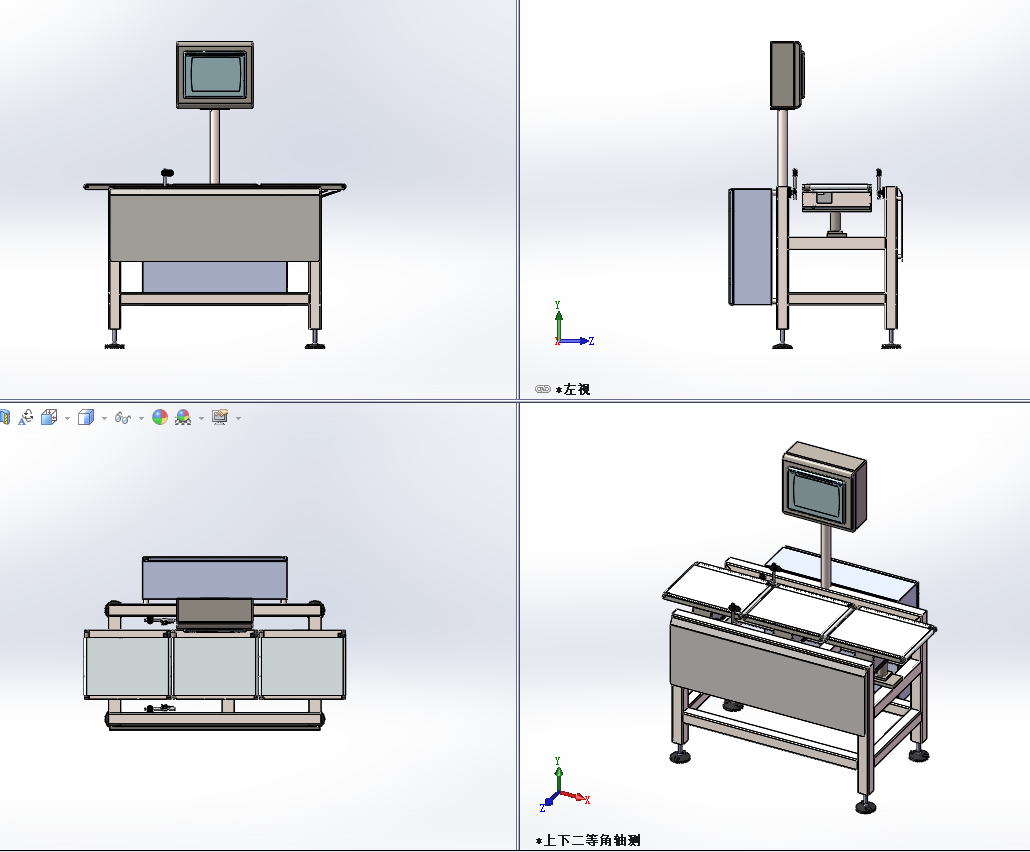The image size is (1030, 852).
Task: Click the Hide/Show Items glasses icon
Action: [122, 417]
